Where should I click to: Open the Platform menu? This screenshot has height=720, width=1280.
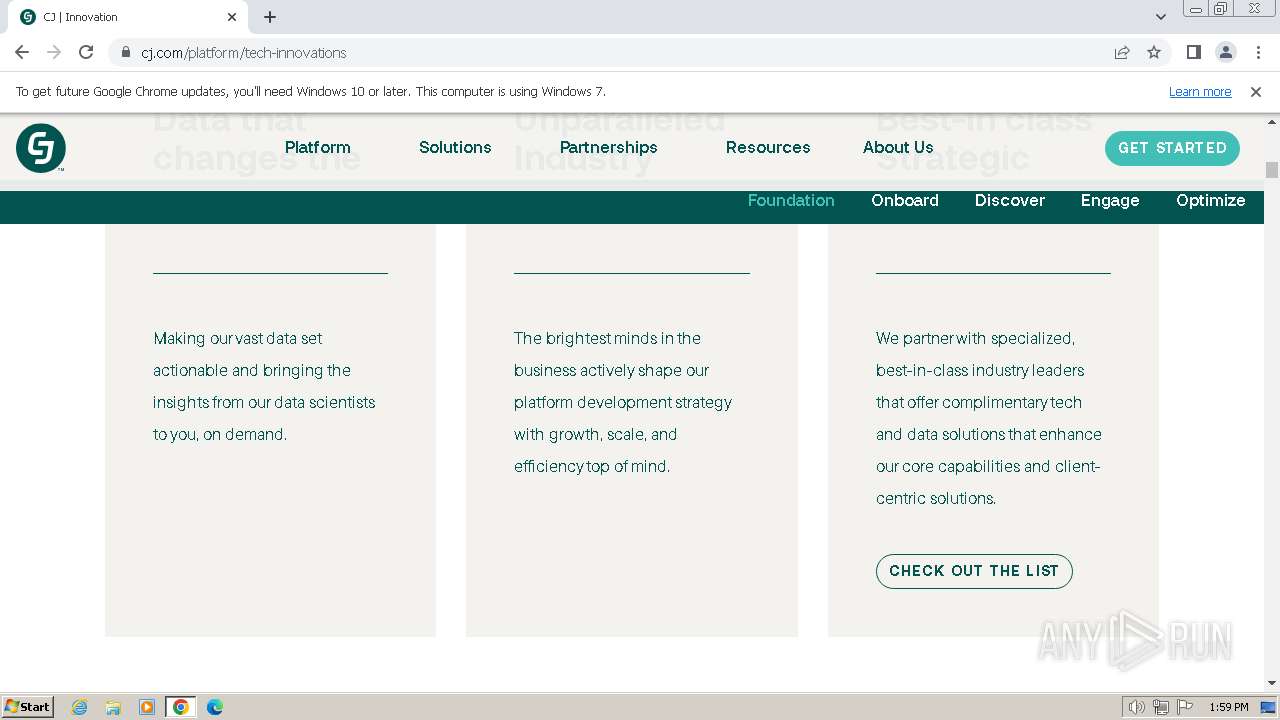click(x=318, y=147)
